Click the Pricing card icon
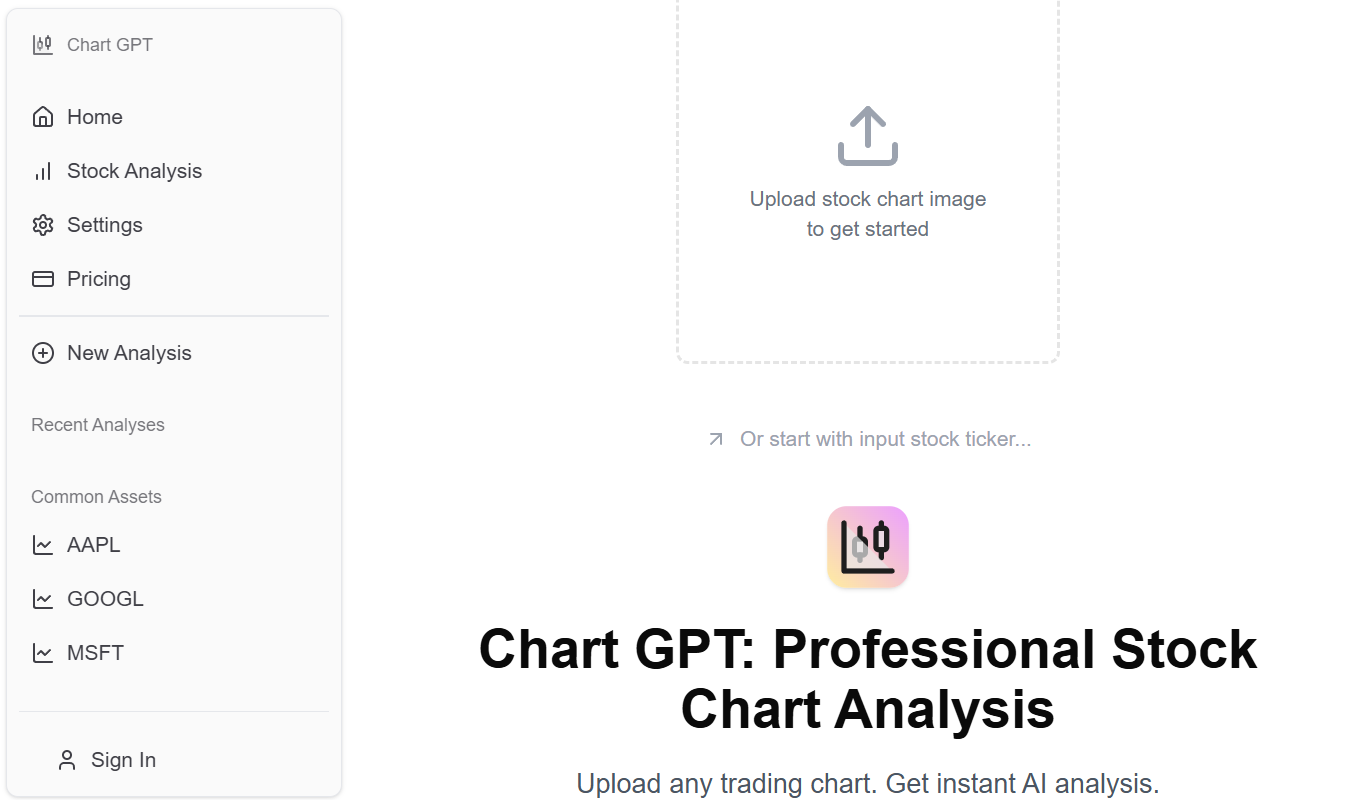The image size is (1351, 800). 43,279
